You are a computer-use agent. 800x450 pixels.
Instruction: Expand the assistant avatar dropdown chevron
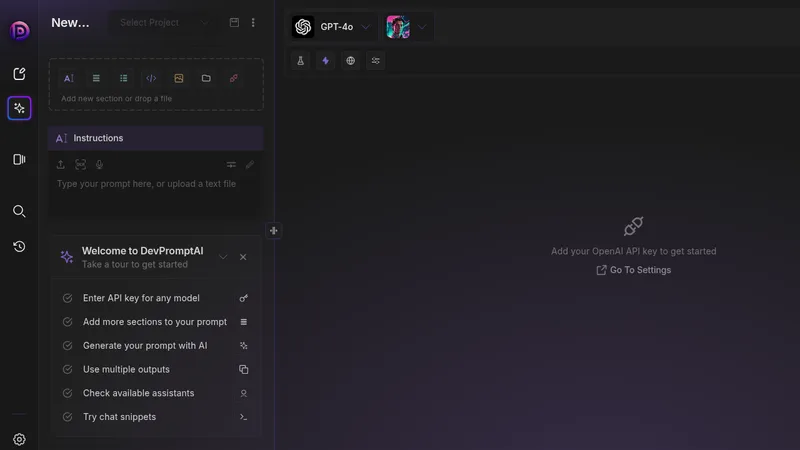[422, 27]
